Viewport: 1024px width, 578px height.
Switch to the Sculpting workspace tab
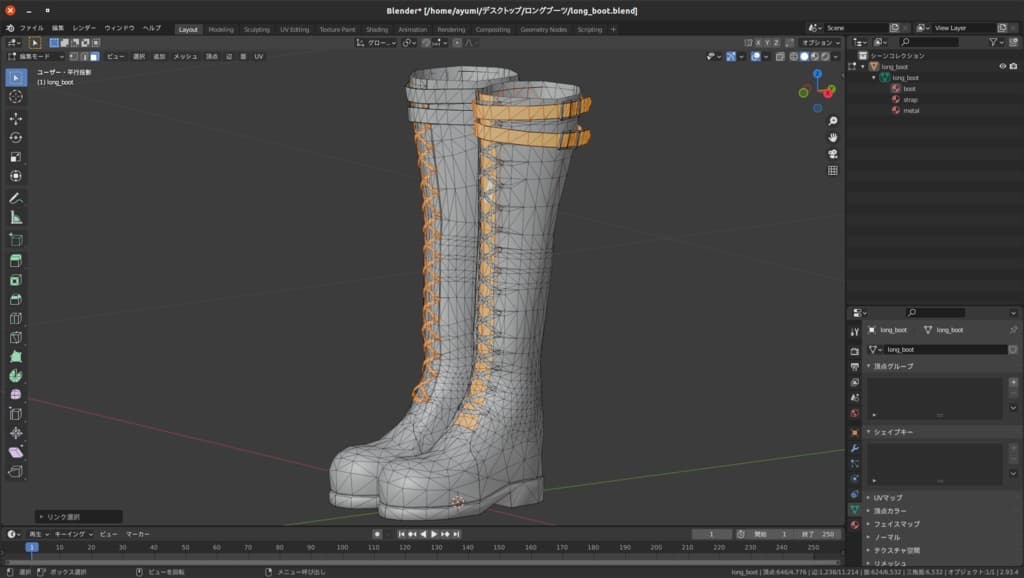[x=256, y=30]
